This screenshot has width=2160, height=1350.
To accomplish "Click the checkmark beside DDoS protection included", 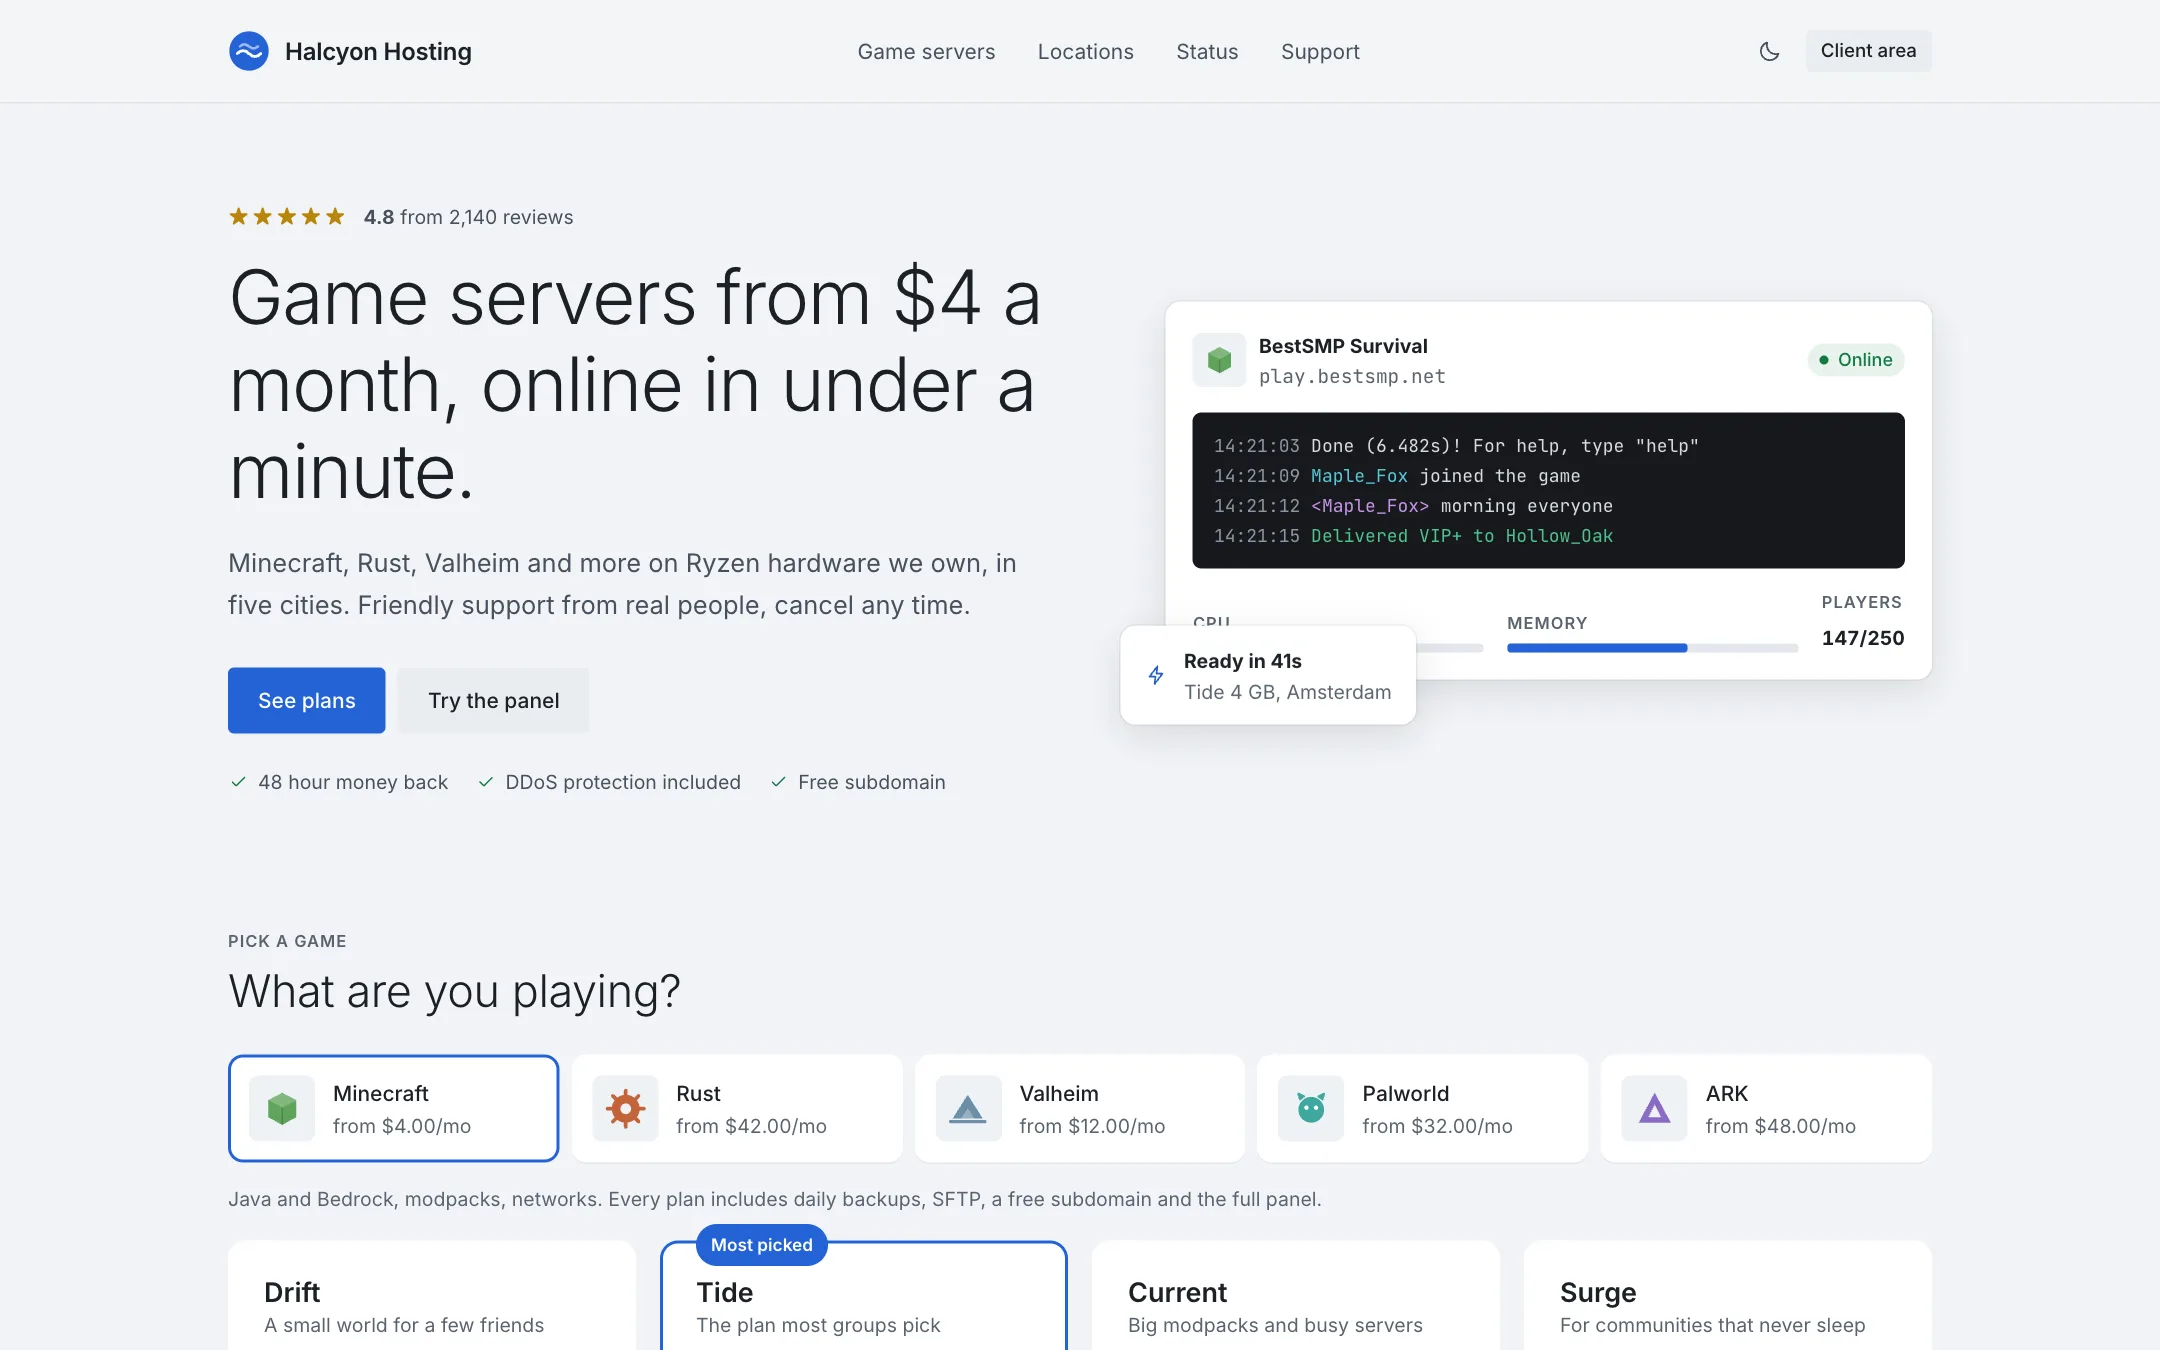I will [x=486, y=782].
